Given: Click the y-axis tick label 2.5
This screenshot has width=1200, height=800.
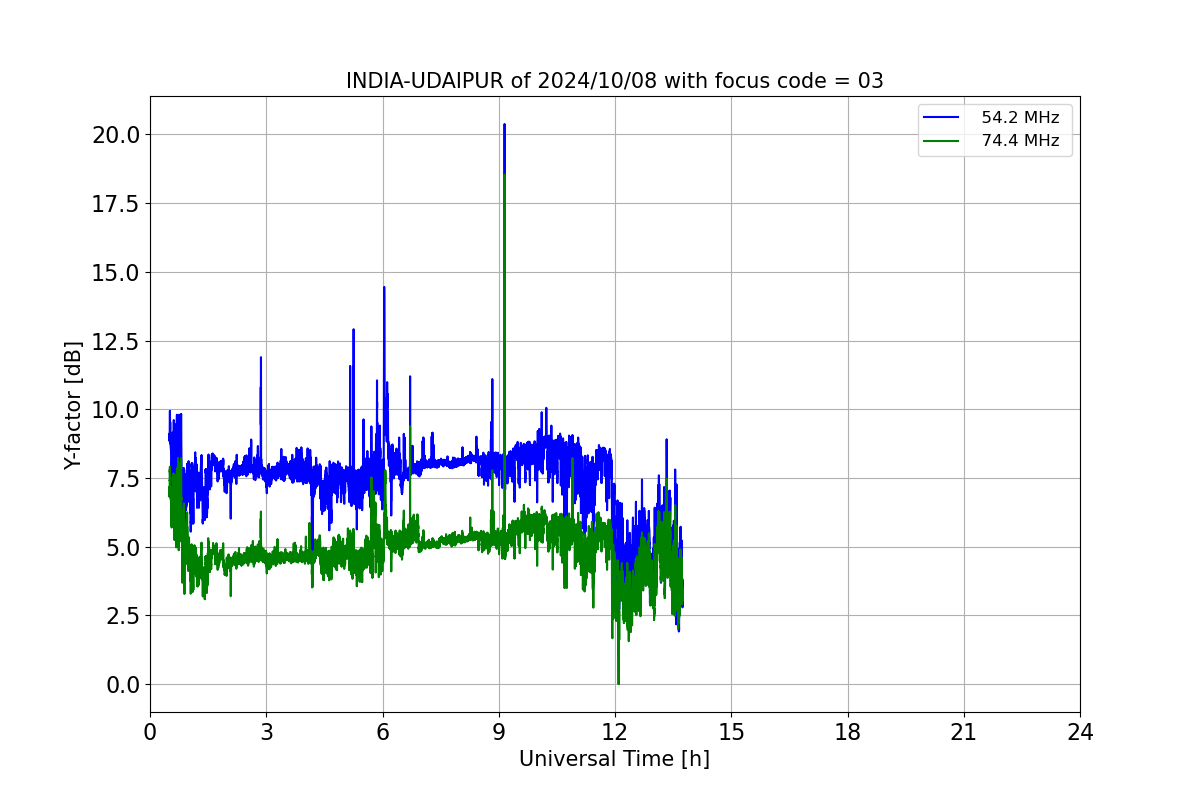Looking at the screenshot, I should click(x=124, y=616).
